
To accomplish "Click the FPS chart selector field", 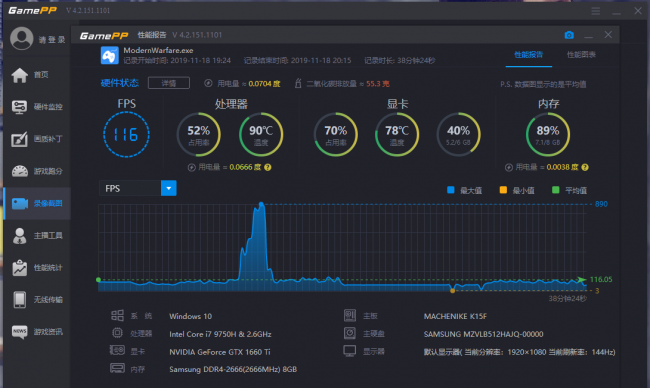I will pyautogui.click(x=138, y=188).
